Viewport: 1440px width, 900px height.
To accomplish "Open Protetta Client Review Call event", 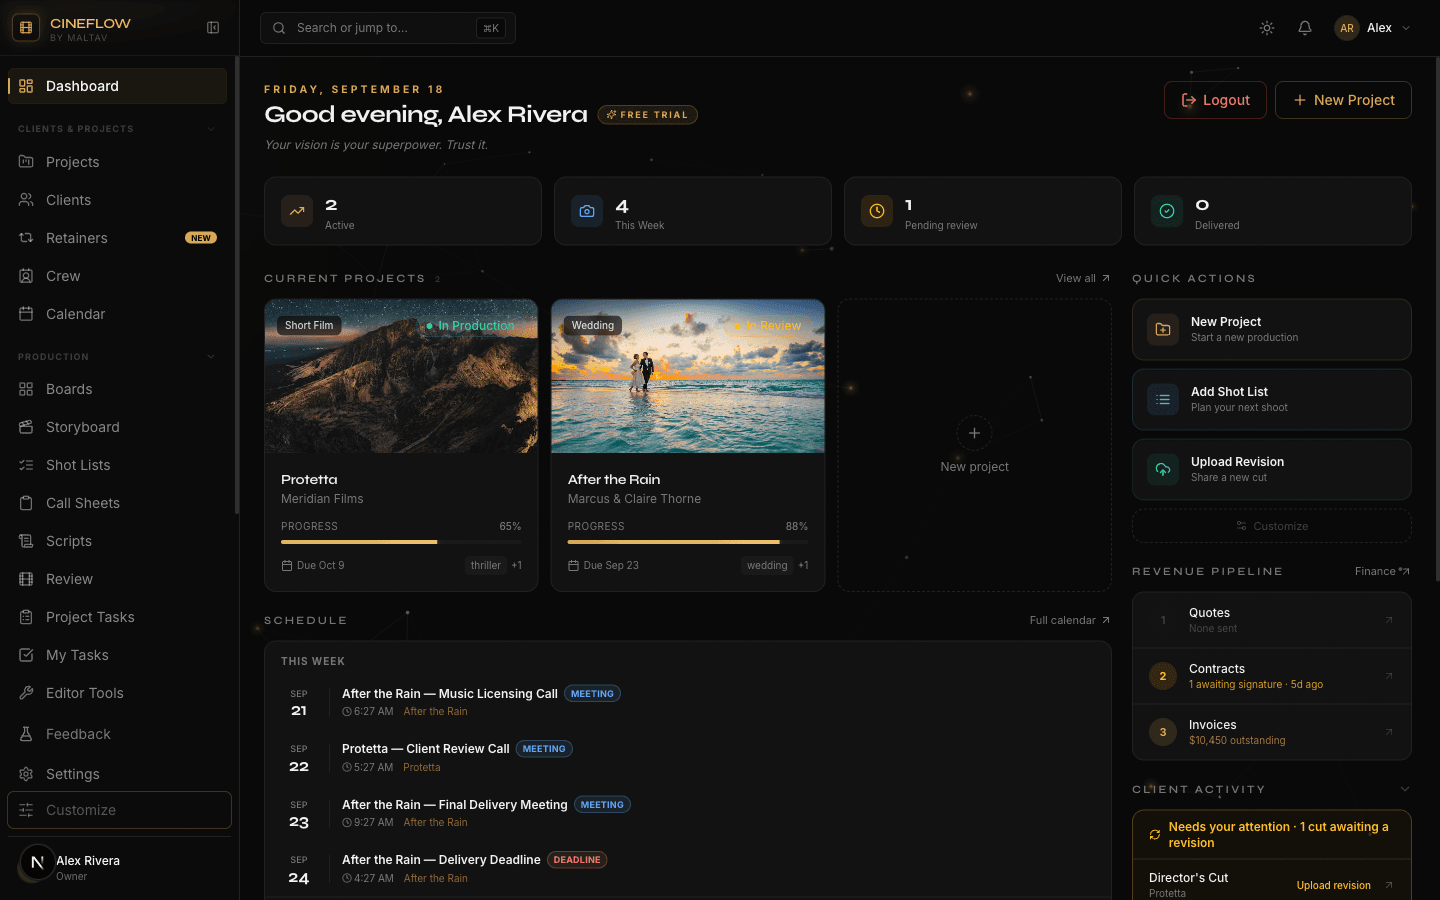I will pyautogui.click(x=688, y=757).
